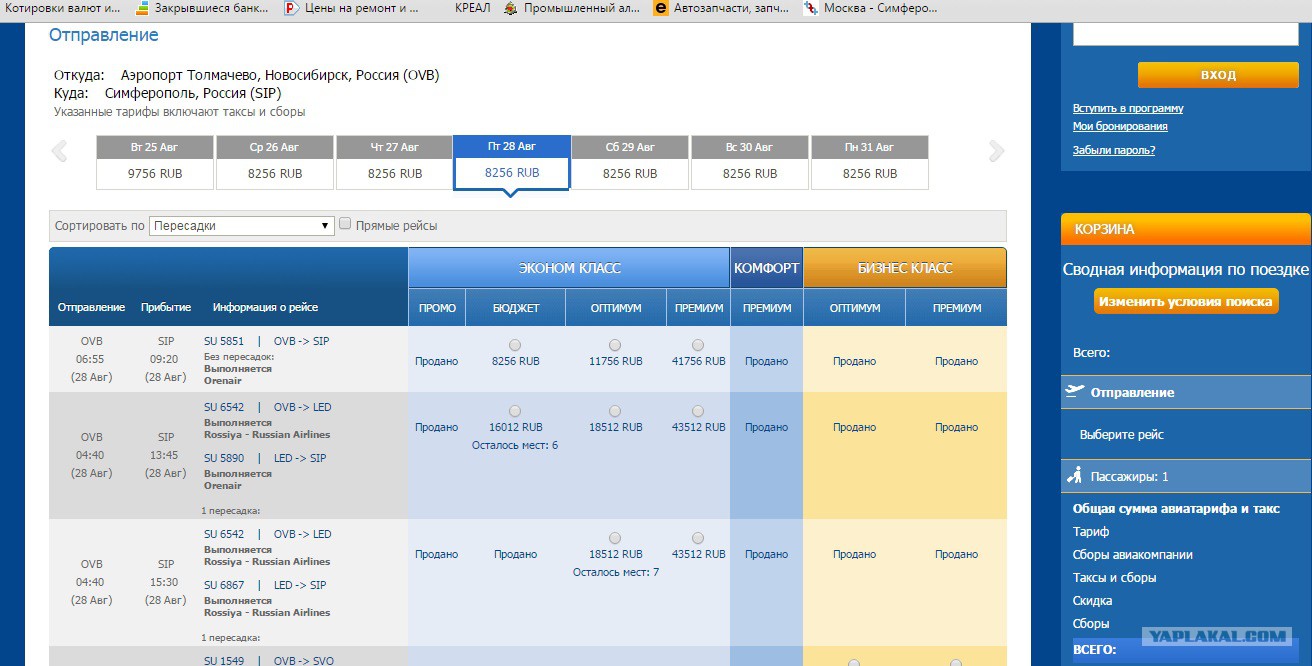Open the Забыли пароль? link
1312x666 pixels.
point(1113,150)
